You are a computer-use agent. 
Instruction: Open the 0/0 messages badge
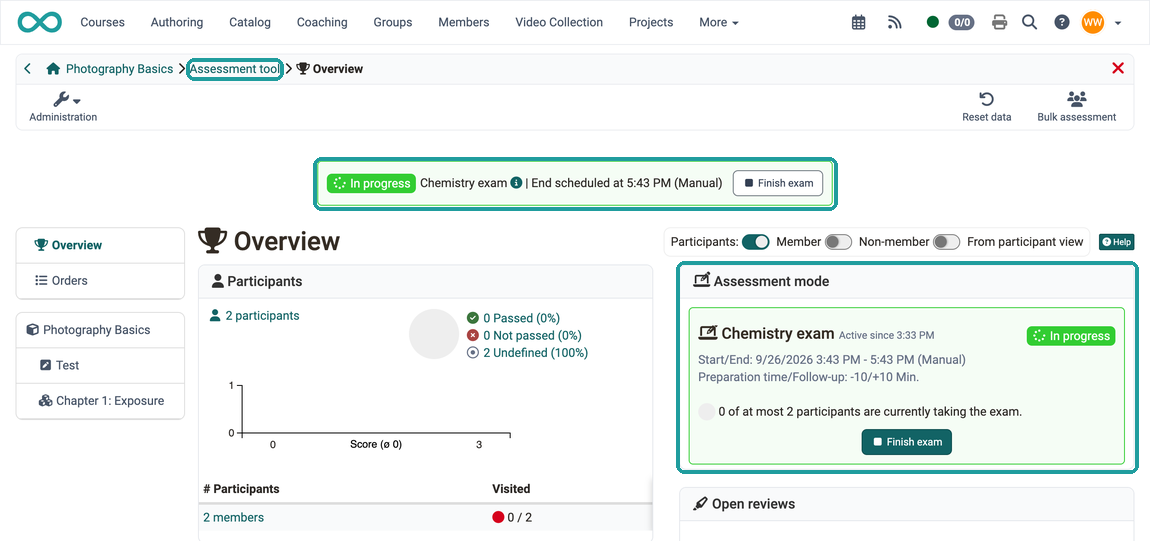[962, 23]
